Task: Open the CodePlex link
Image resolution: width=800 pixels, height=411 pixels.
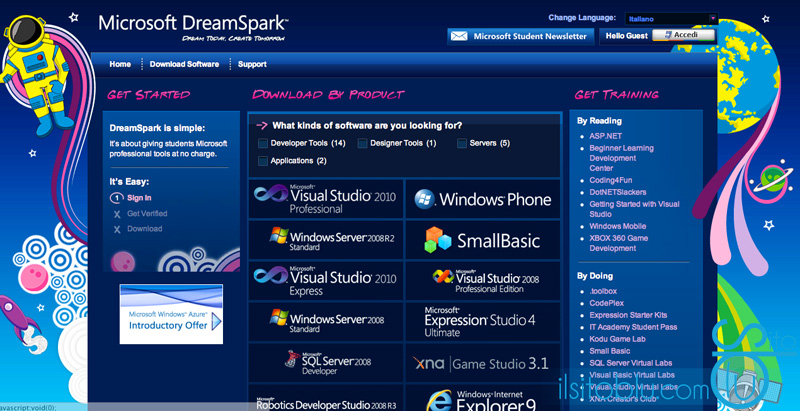Action: [x=607, y=303]
